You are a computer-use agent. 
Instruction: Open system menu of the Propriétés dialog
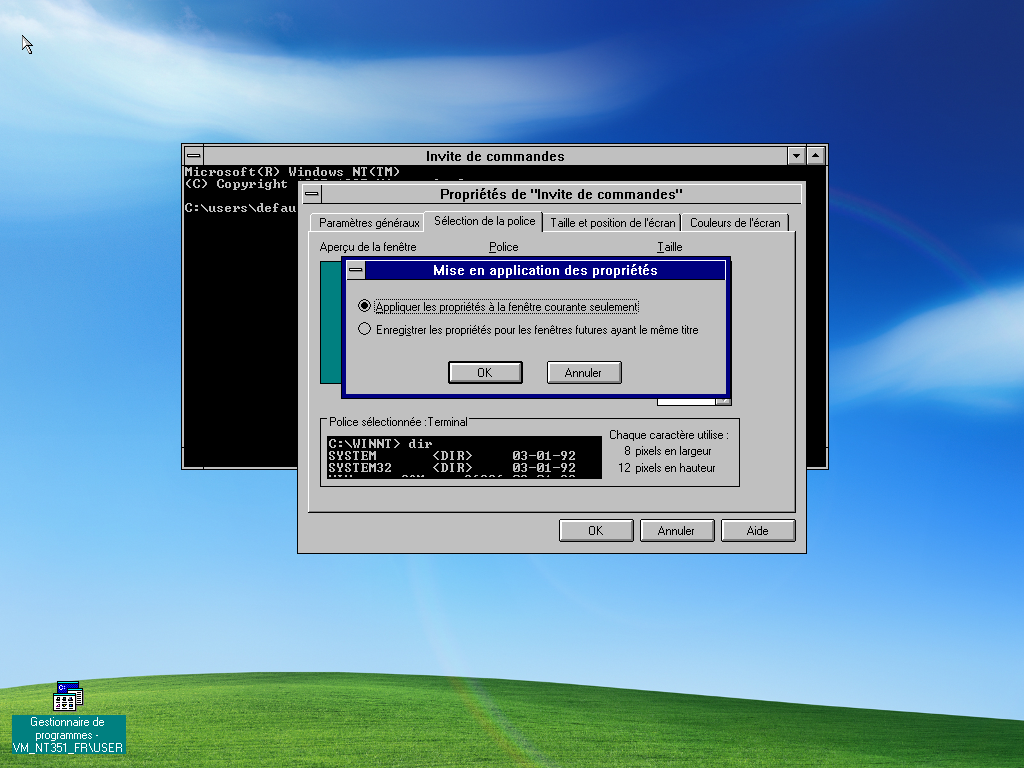(x=312, y=194)
